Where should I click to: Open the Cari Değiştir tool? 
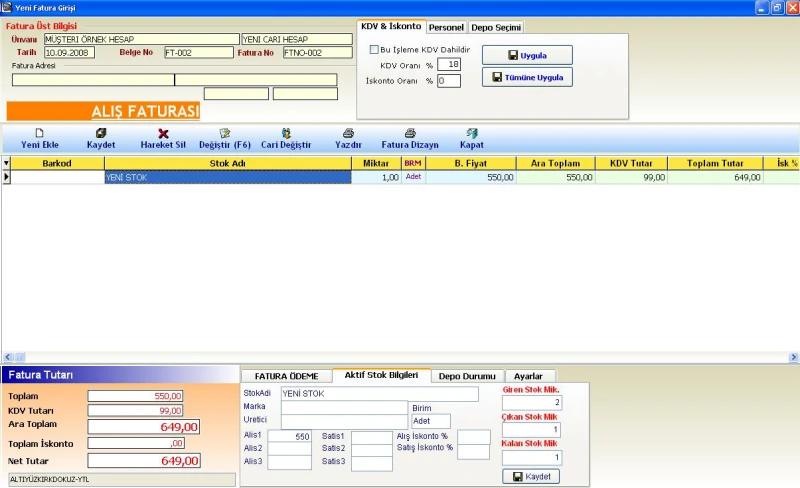(x=286, y=133)
